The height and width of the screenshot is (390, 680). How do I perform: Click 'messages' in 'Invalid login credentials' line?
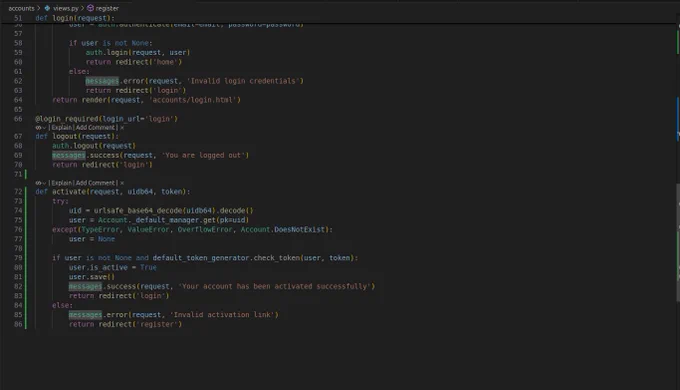102,81
